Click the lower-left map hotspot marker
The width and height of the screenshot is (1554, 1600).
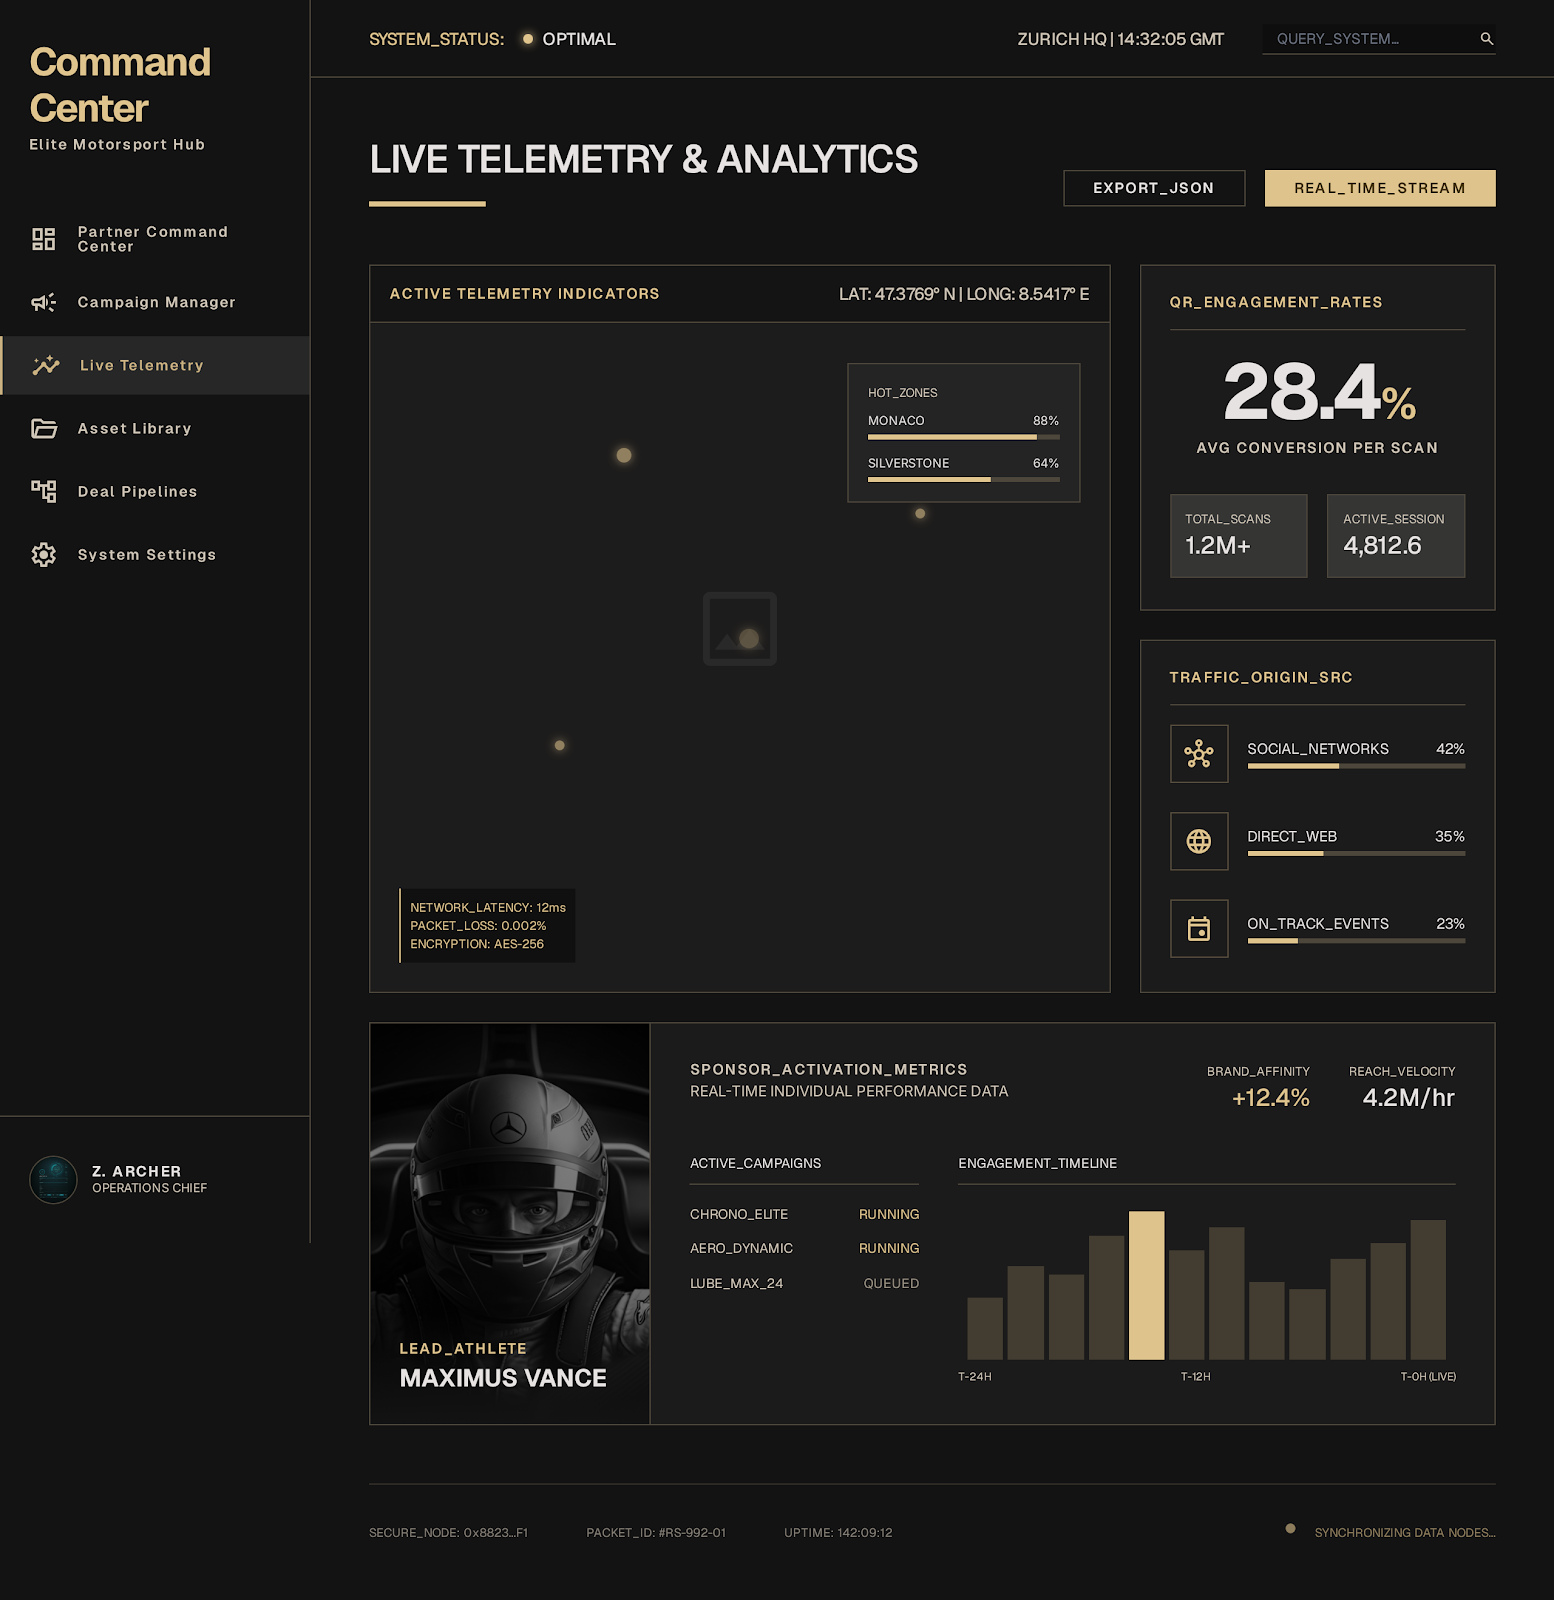tap(559, 745)
